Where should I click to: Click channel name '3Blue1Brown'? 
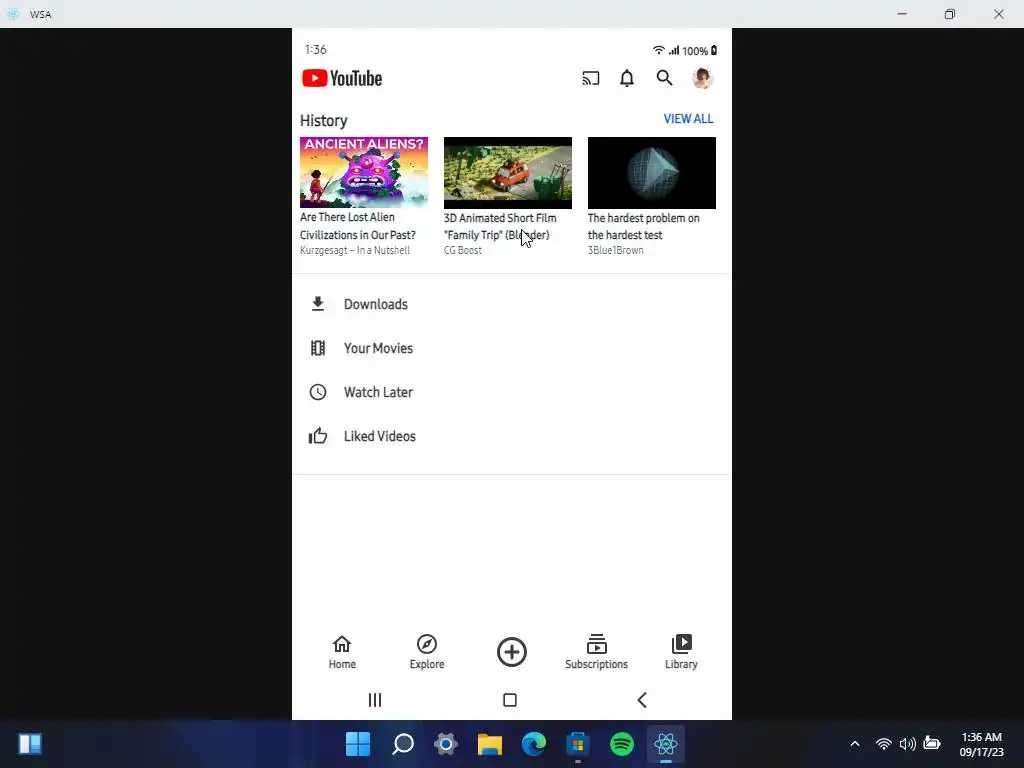pos(616,250)
